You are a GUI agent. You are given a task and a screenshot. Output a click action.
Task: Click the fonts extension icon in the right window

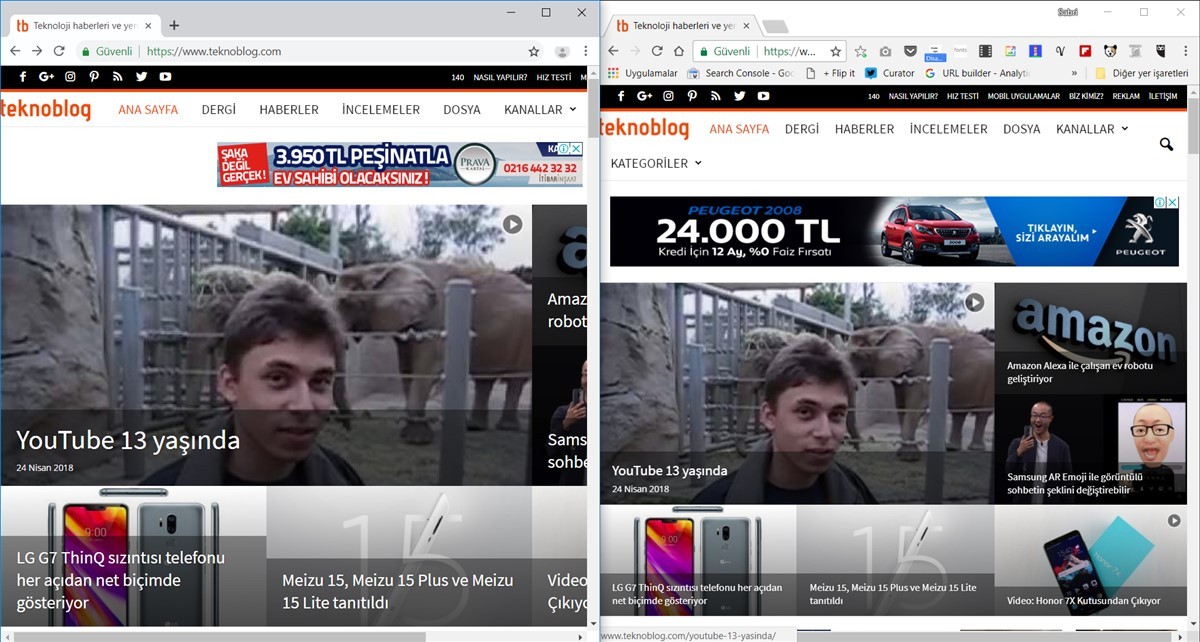[x=960, y=51]
